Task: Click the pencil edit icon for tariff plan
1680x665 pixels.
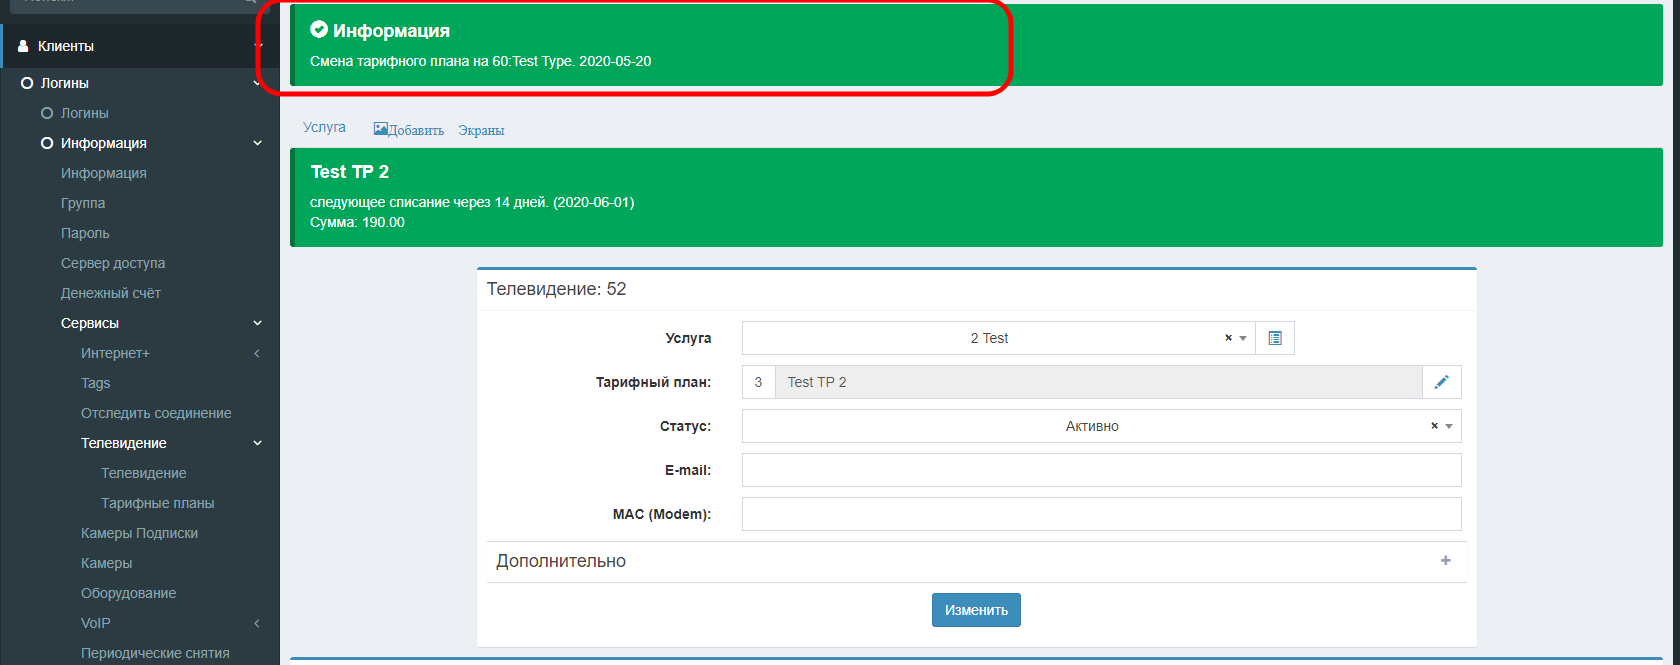Action: tap(1441, 382)
